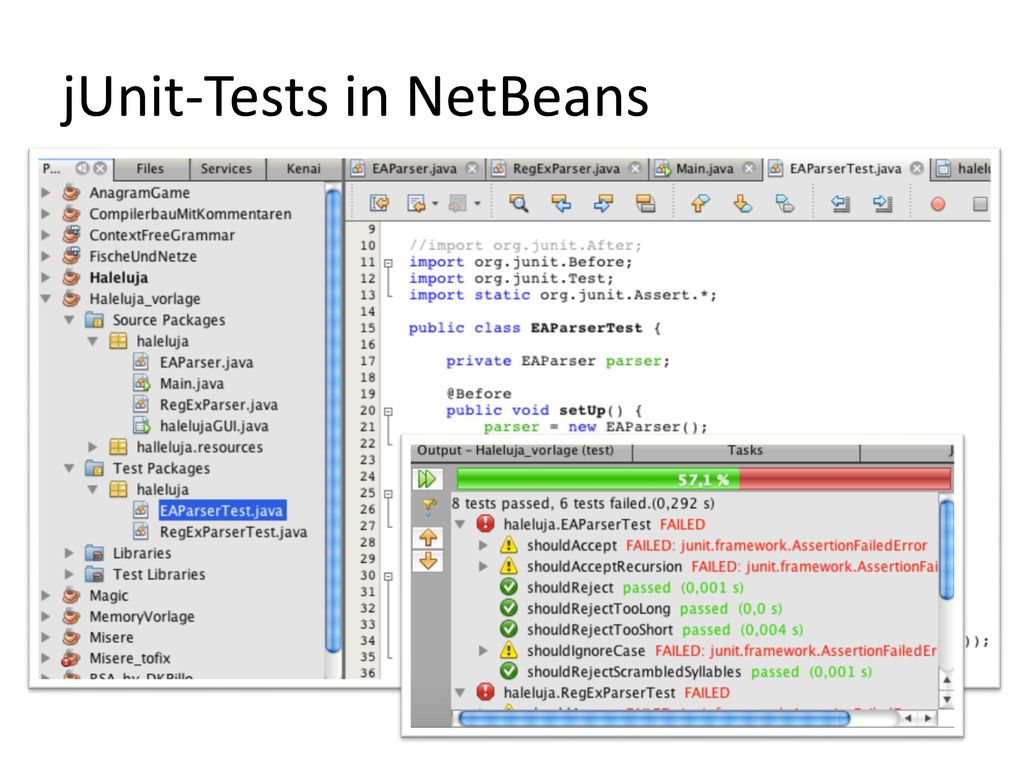Select EAParserTest.java in the project tree
The image size is (1024, 768).
click(x=221, y=511)
